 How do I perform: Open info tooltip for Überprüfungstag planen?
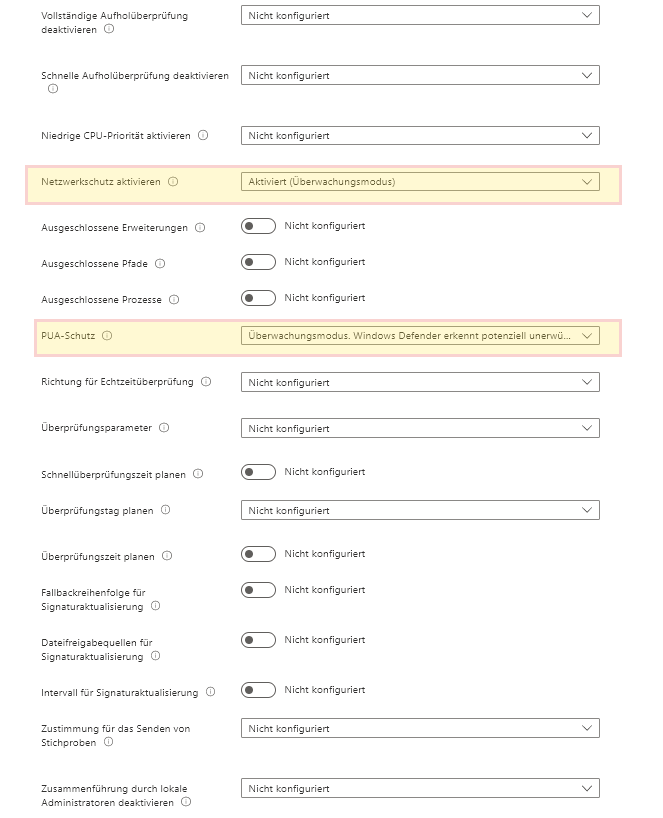pyautogui.click(x=165, y=510)
